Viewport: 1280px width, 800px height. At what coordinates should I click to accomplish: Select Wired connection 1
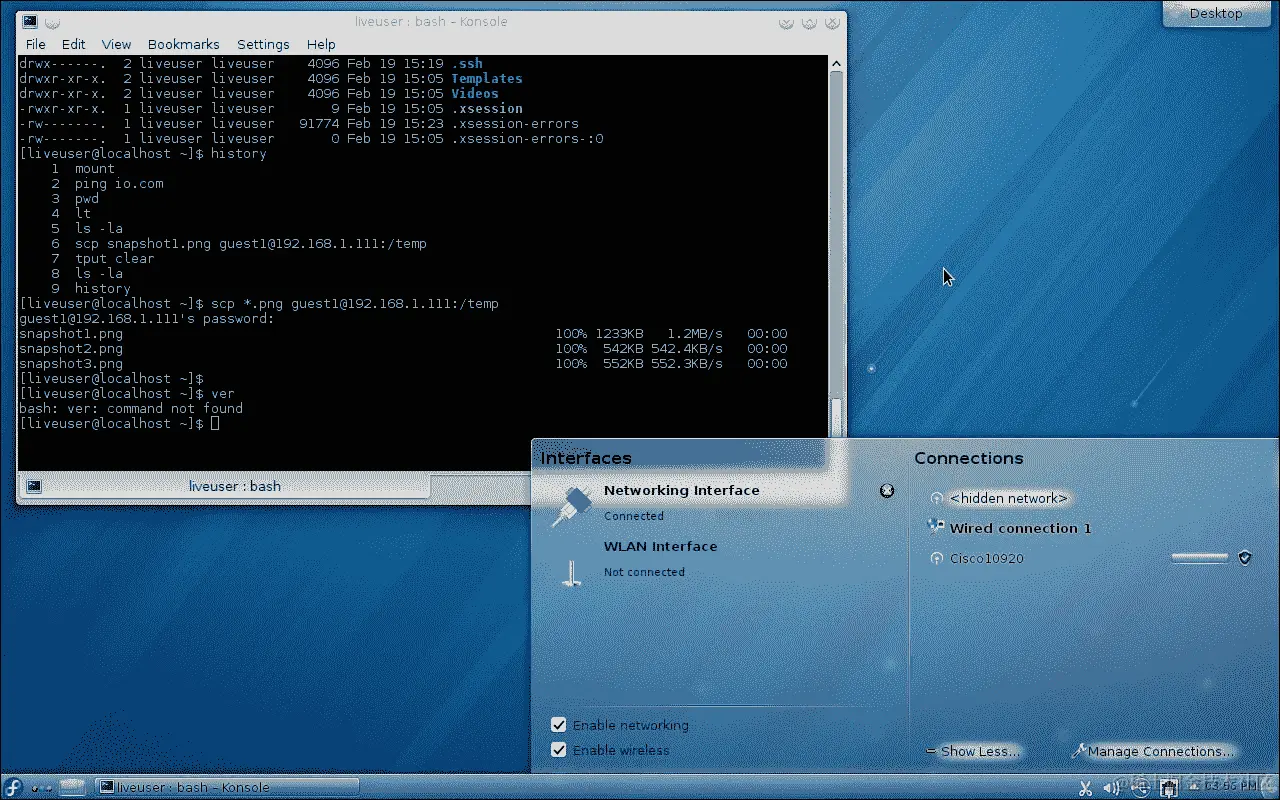tap(1020, 528)
